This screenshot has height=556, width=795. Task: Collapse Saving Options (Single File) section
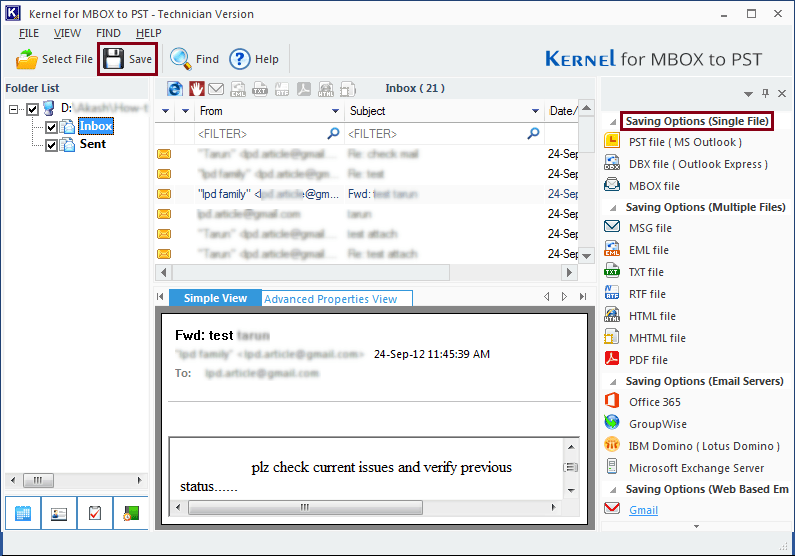[613, 122]
